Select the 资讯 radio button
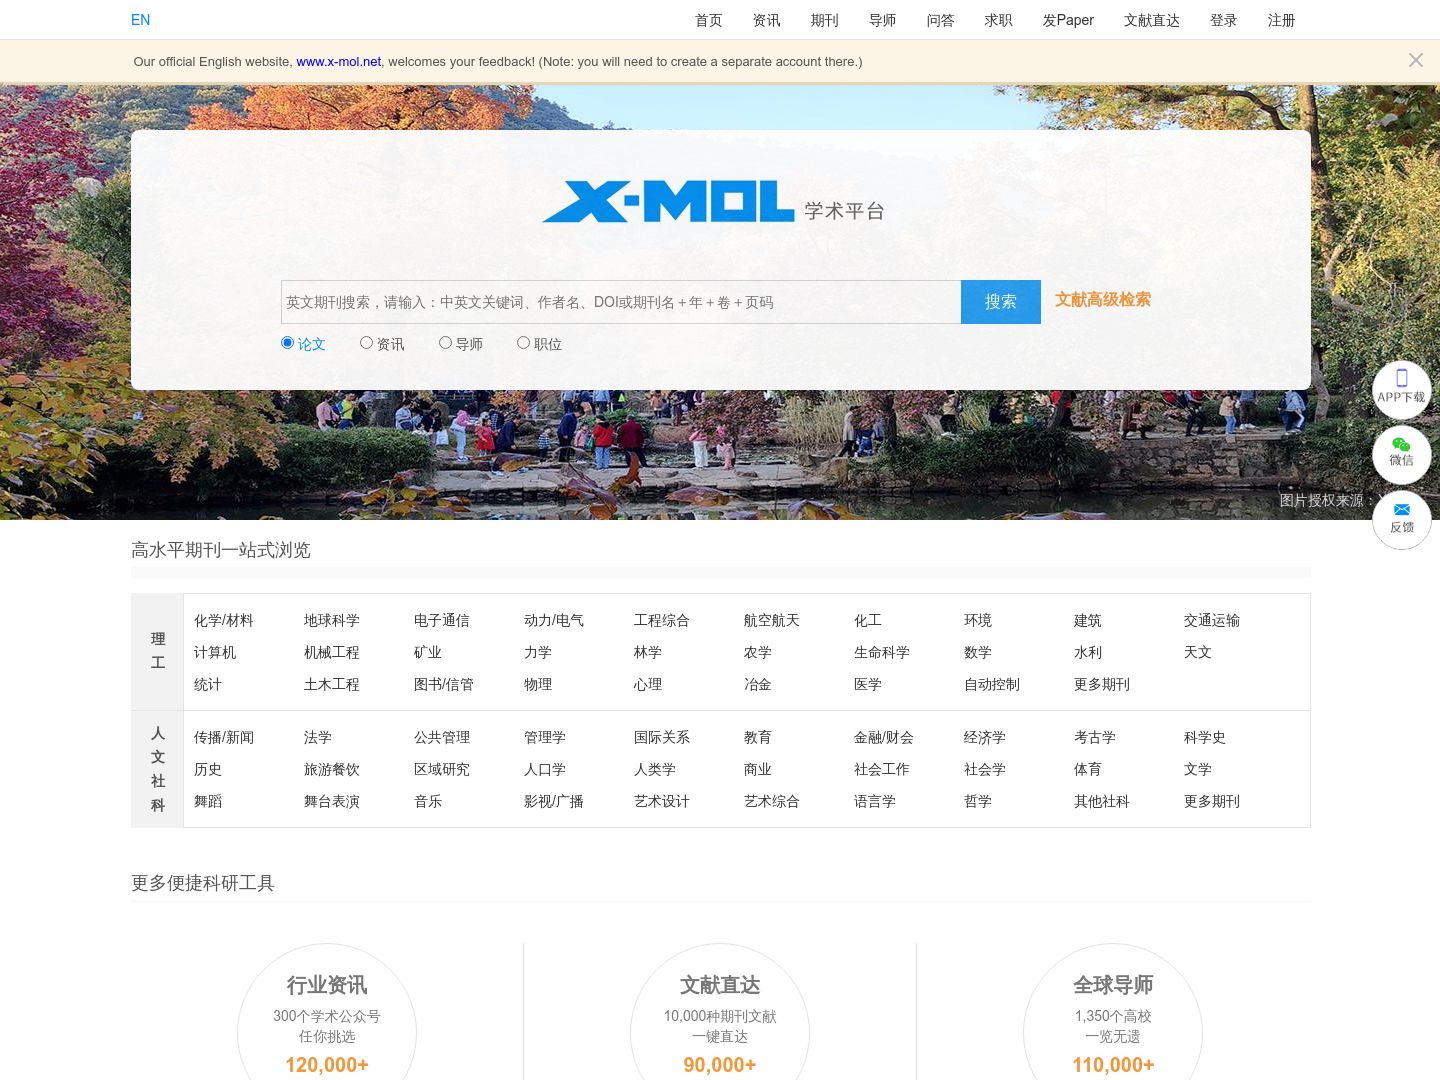Screen dimensions: 1440x1080 (366, 343)
